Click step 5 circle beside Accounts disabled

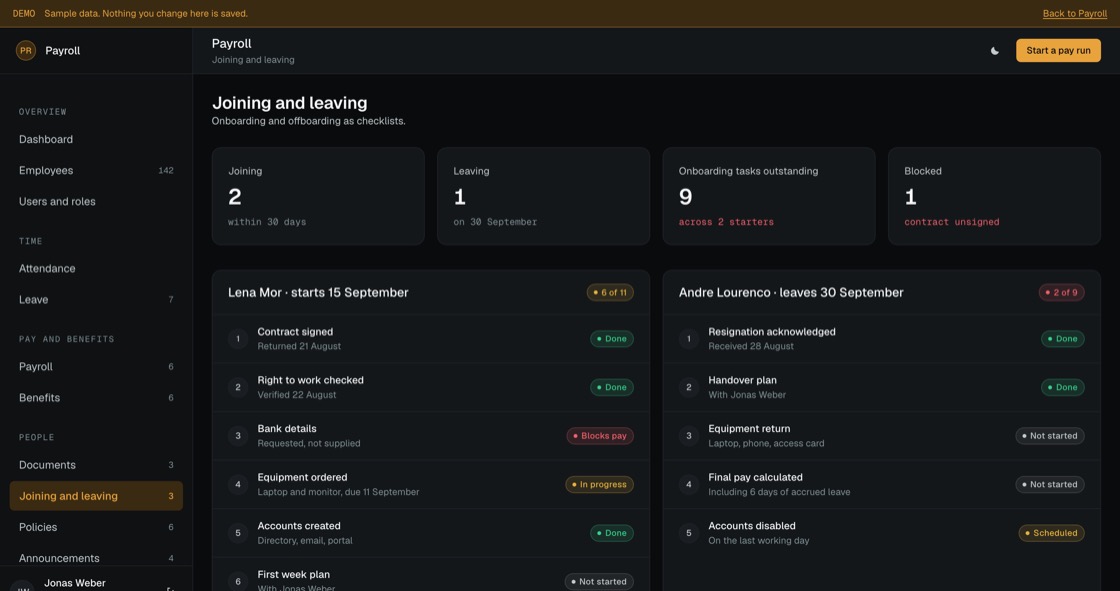click(x=689, y=533)
